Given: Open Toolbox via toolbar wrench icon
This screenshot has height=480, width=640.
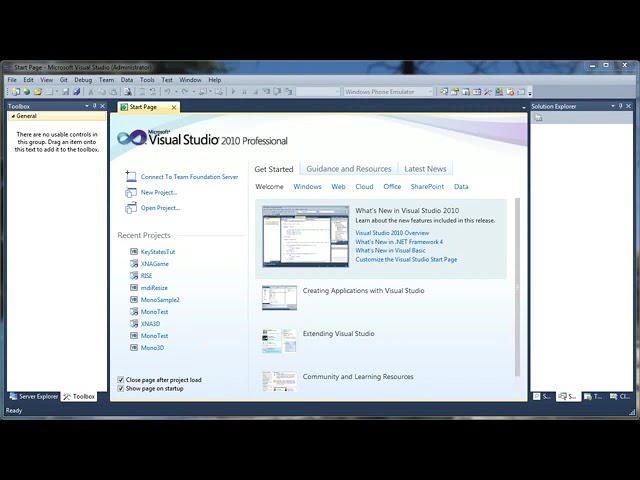Looking at the screenshot, I should (488, 92).
